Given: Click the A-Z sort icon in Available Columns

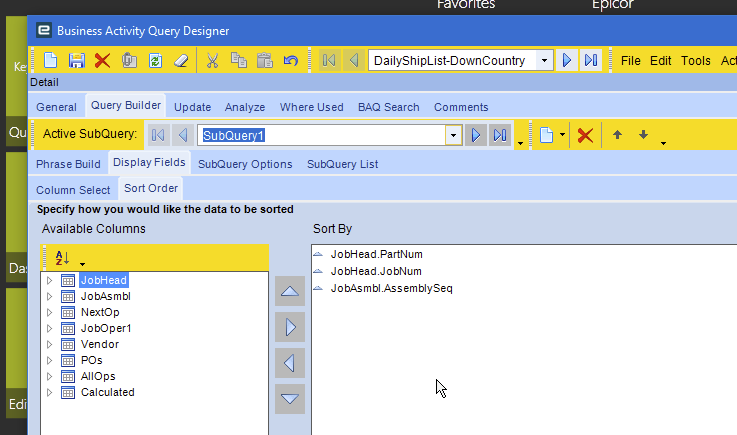Looking at the screenshot, I should pyautogui.click(x=62, y=258).
